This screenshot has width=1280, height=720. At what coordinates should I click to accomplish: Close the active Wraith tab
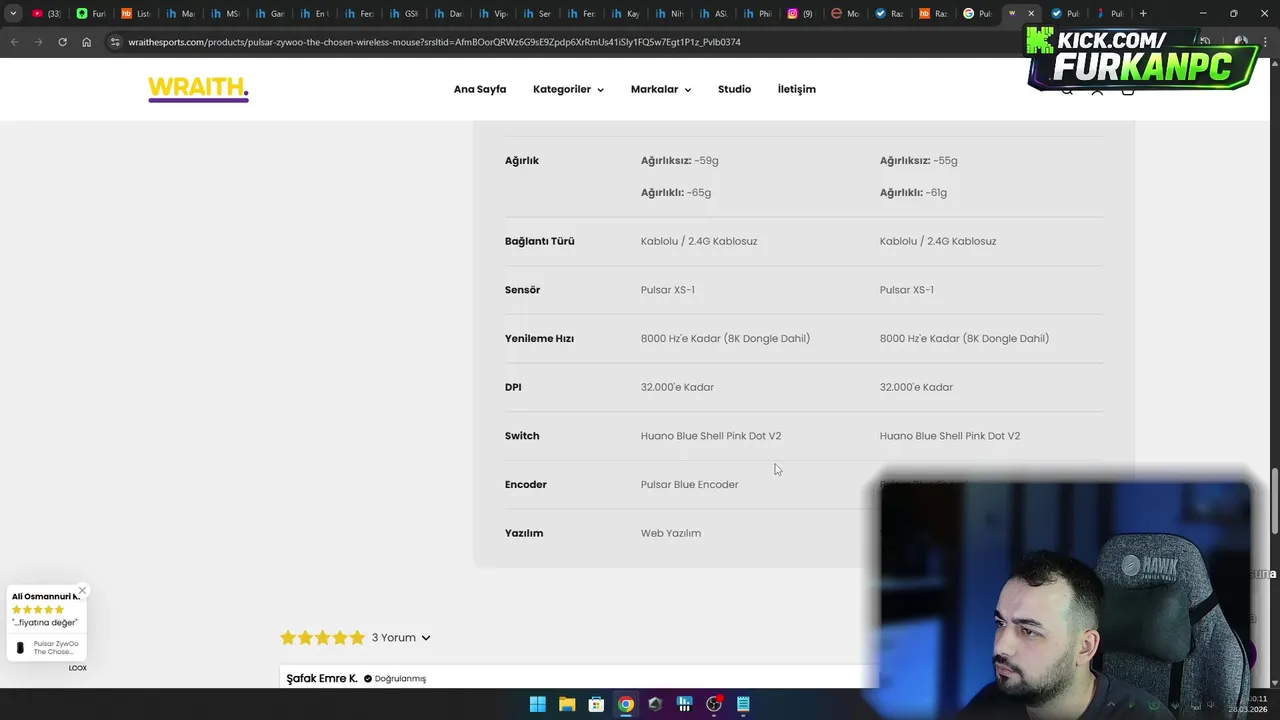1031,13
